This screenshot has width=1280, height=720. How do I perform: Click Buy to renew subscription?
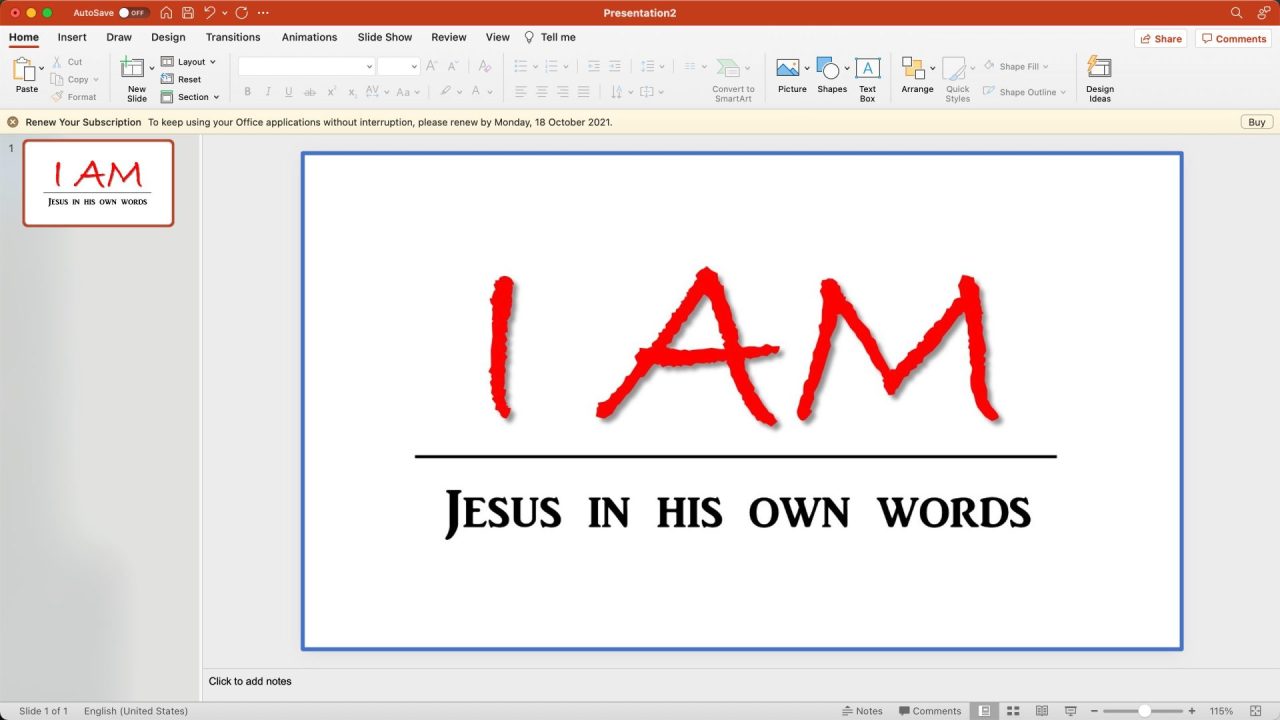[1257, 122]
